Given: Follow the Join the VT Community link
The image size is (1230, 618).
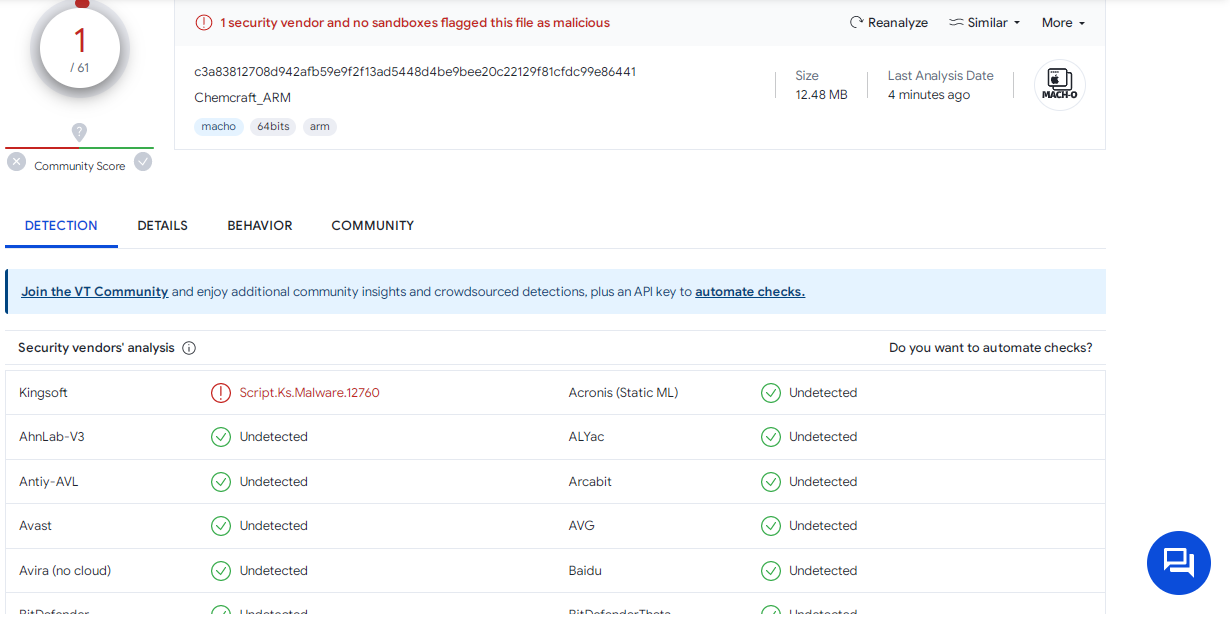Looking at the screenshot, I should (x=94, y=292).
